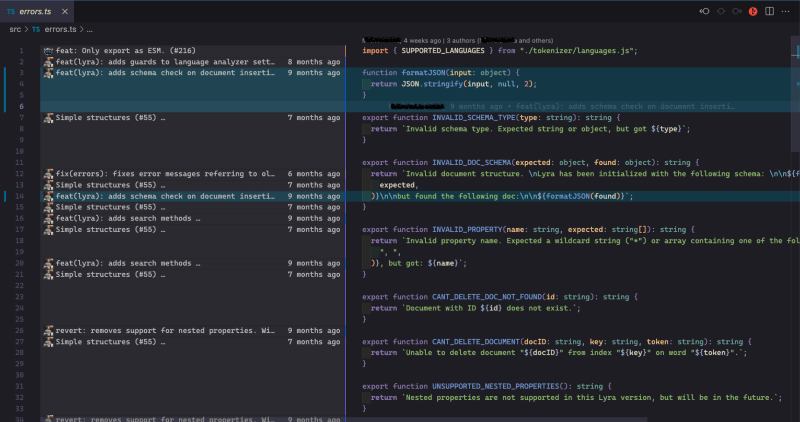Click the src breadcrumb folder
800x422 pixels.
pos(15,30)
